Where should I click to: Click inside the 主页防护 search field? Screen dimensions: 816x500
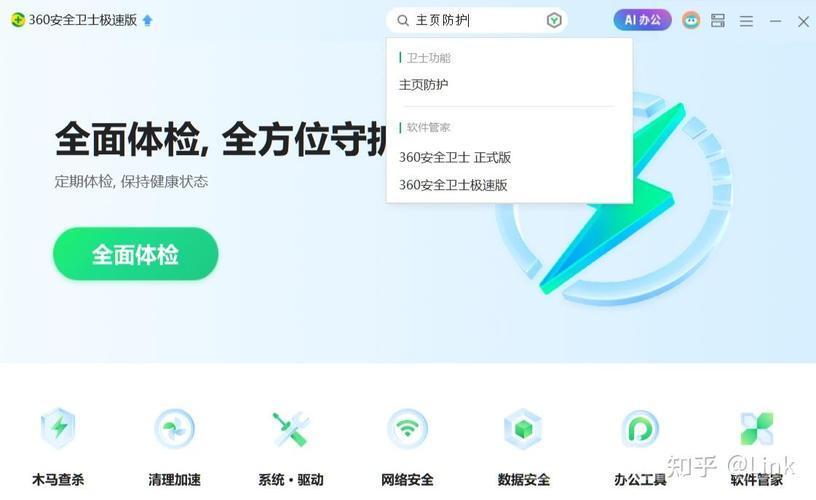point(477,20)
